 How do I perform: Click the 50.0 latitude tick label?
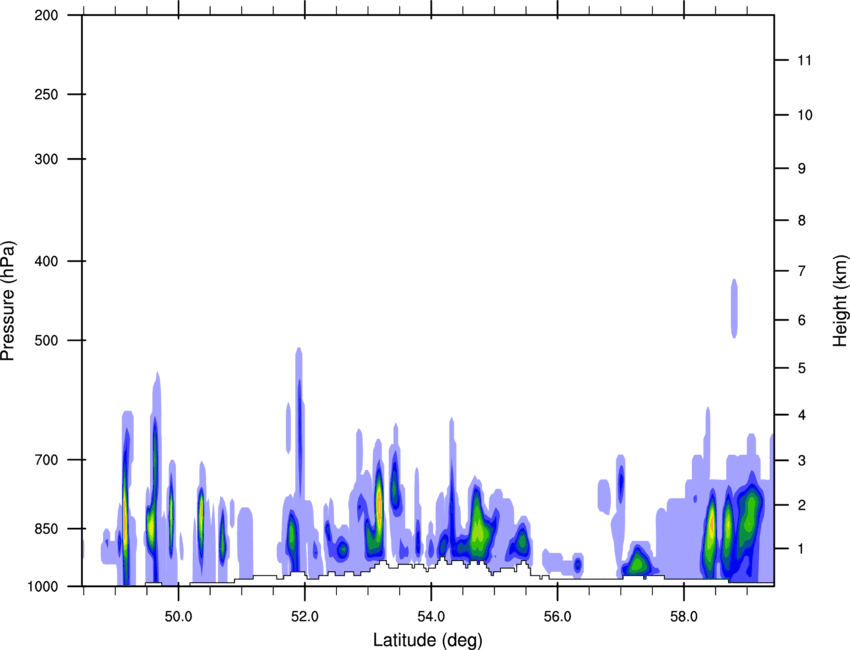coord(178,617)
